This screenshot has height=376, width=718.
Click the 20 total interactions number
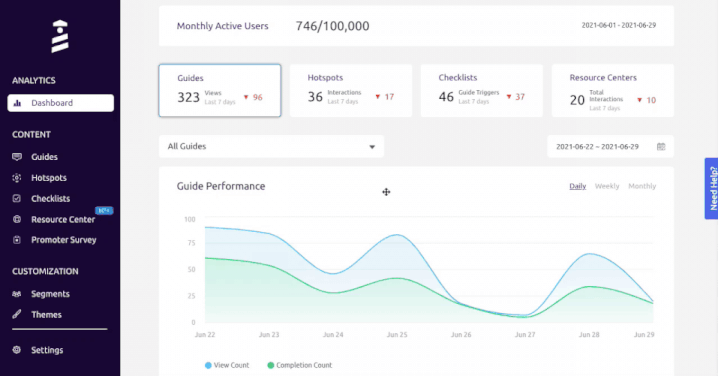pos(577,100)
